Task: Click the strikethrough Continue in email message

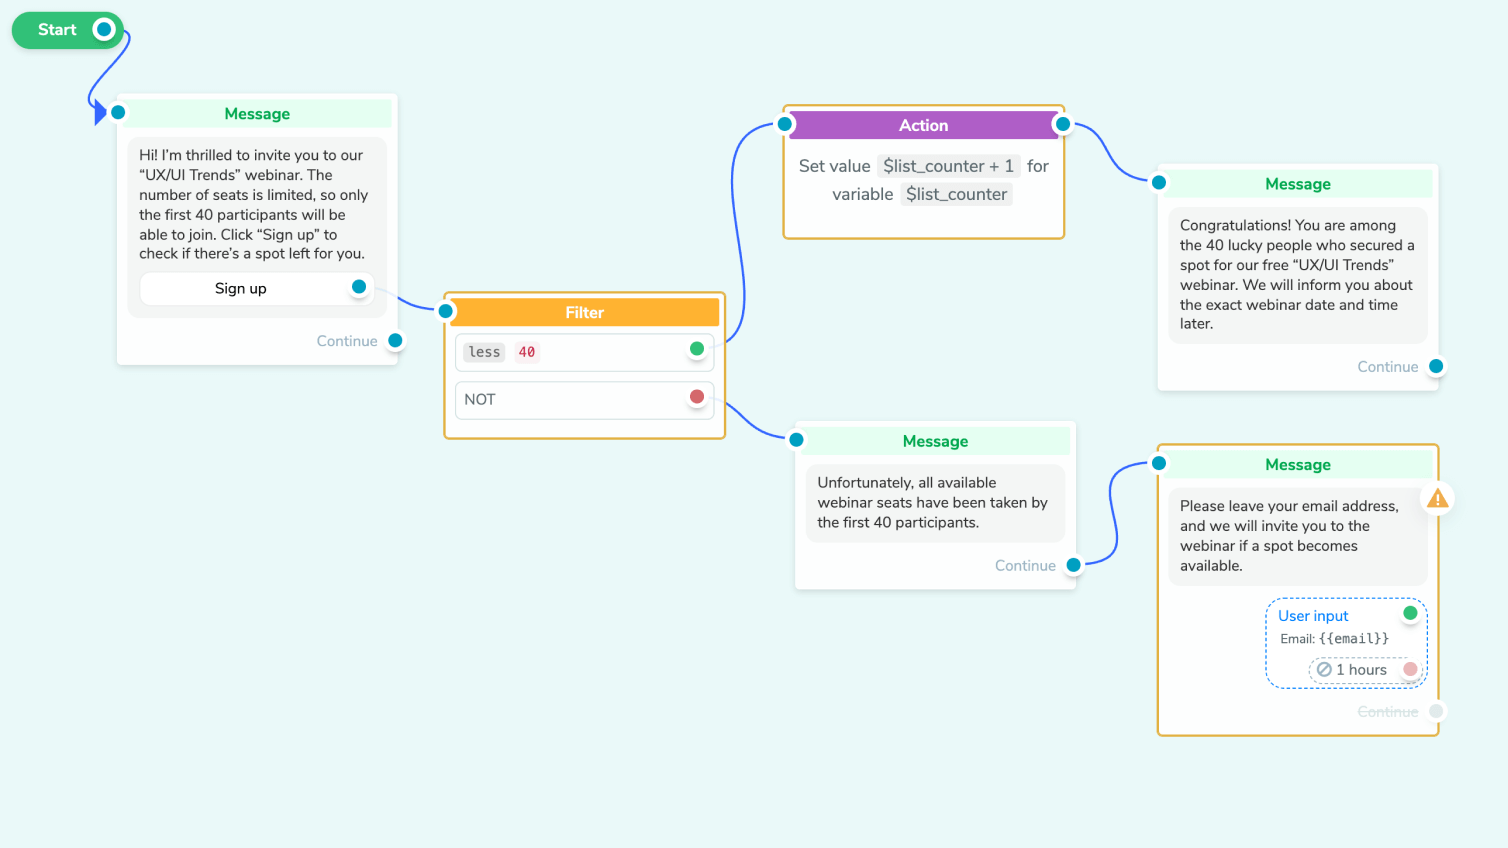Action: tap(1388, 712)
